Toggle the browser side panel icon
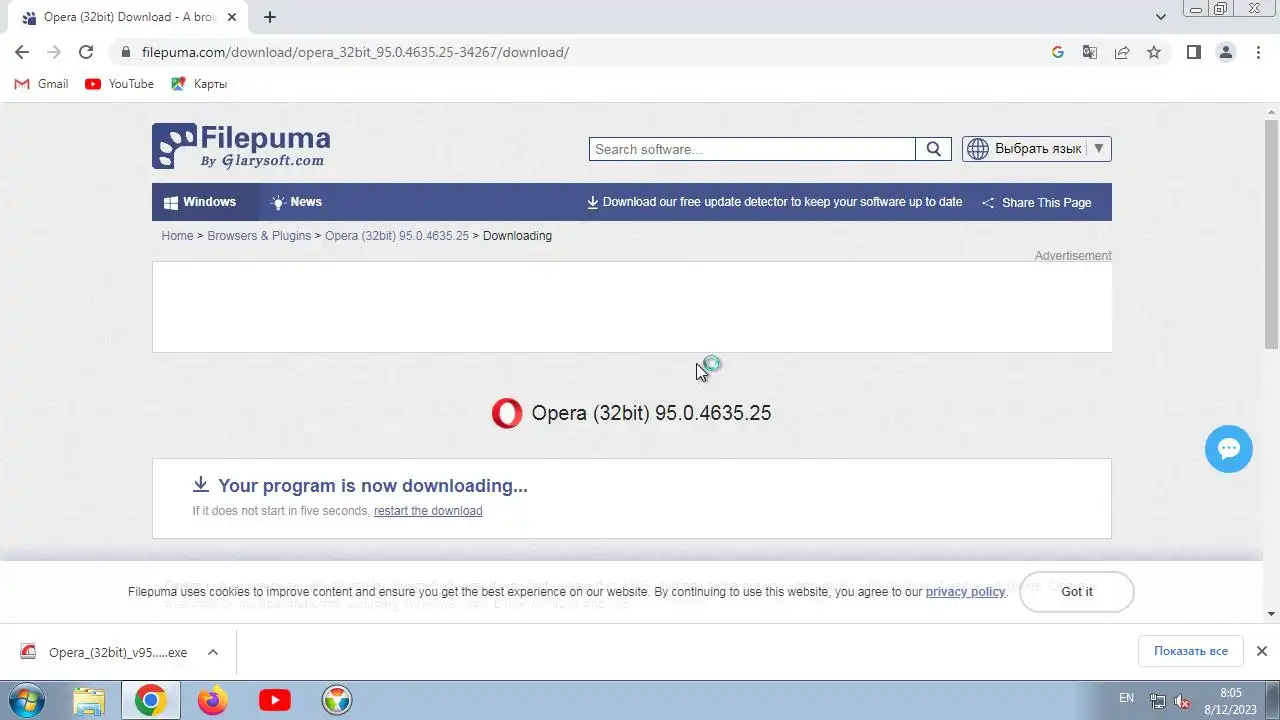The height and width of the screenshot is (720, 1280). coord(1193,52)
